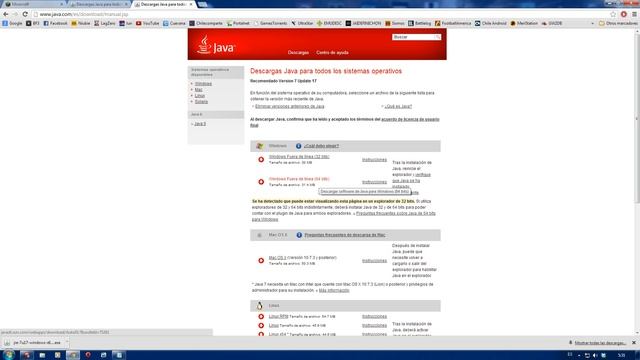This screenshot has height=360, width=640.
Task: Click the Windows link in the sidebar
Action: 203,84
